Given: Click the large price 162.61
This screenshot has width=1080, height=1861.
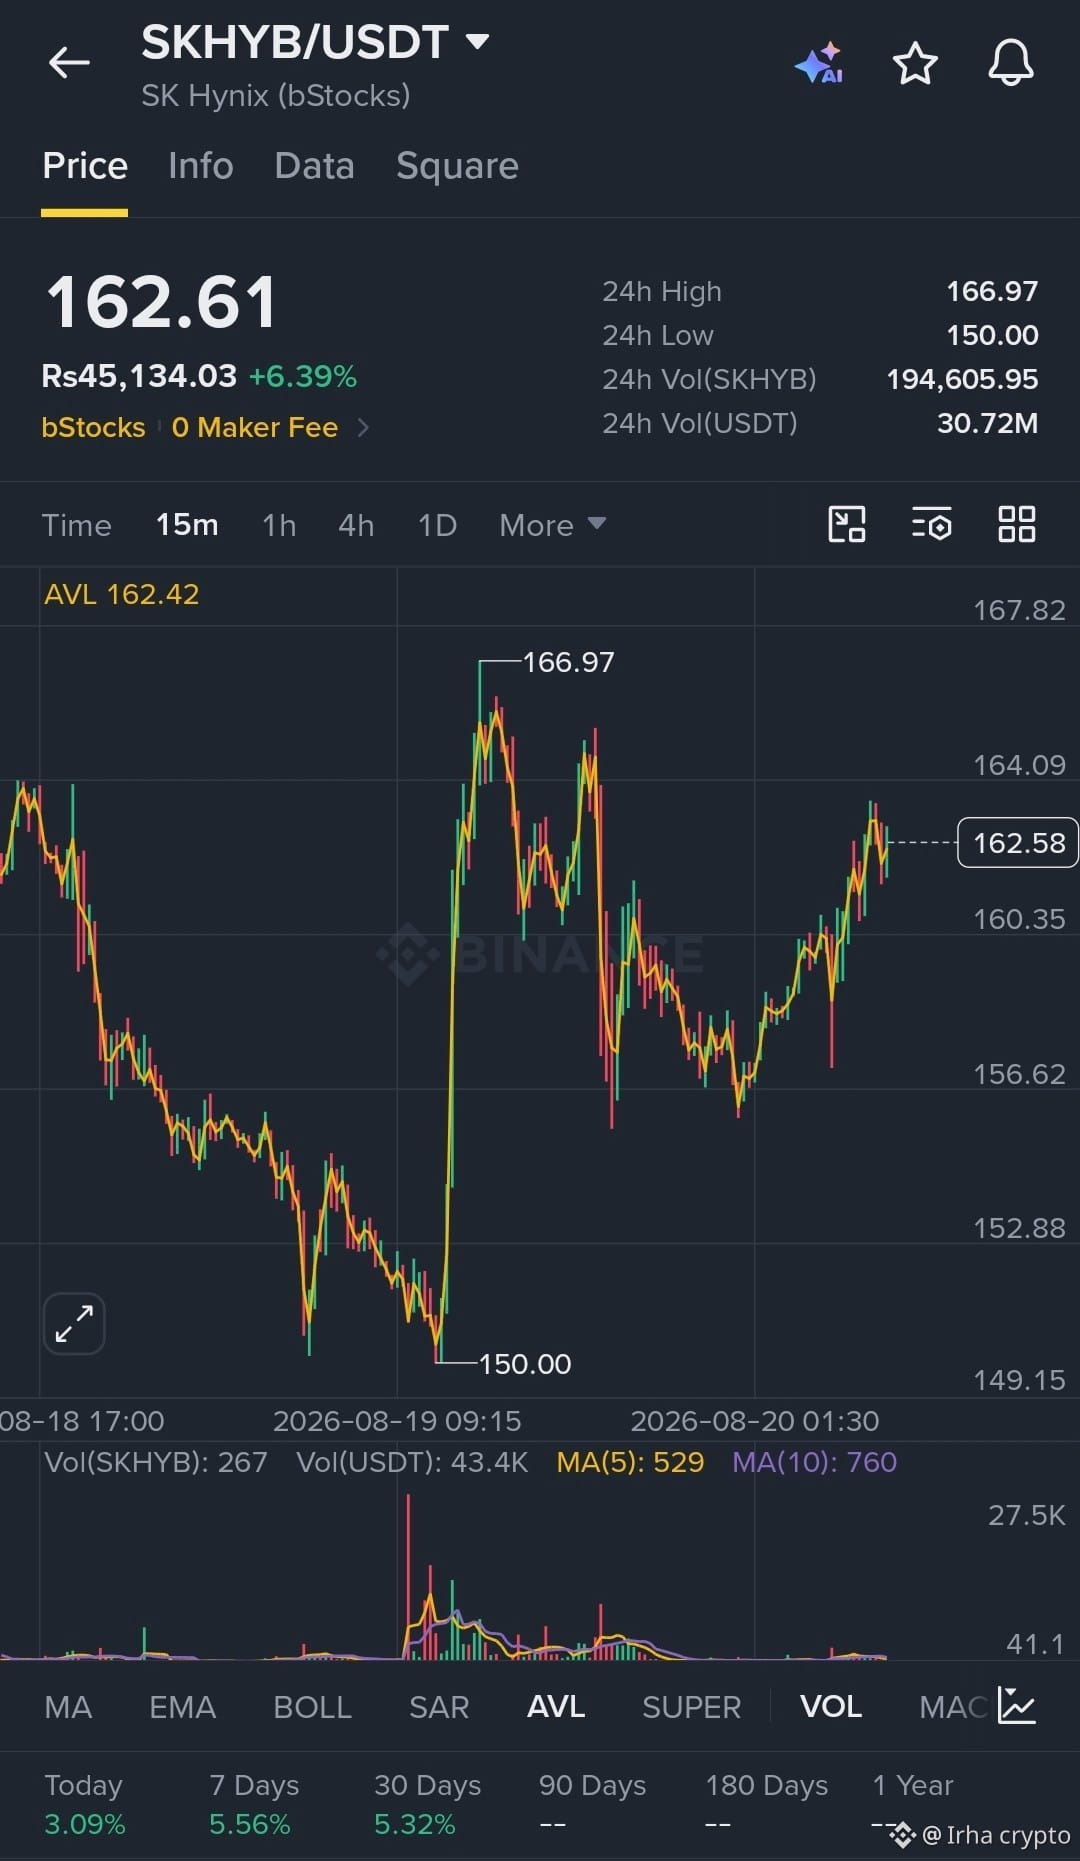Looking at the screenshot, I should tap(161, 302).
